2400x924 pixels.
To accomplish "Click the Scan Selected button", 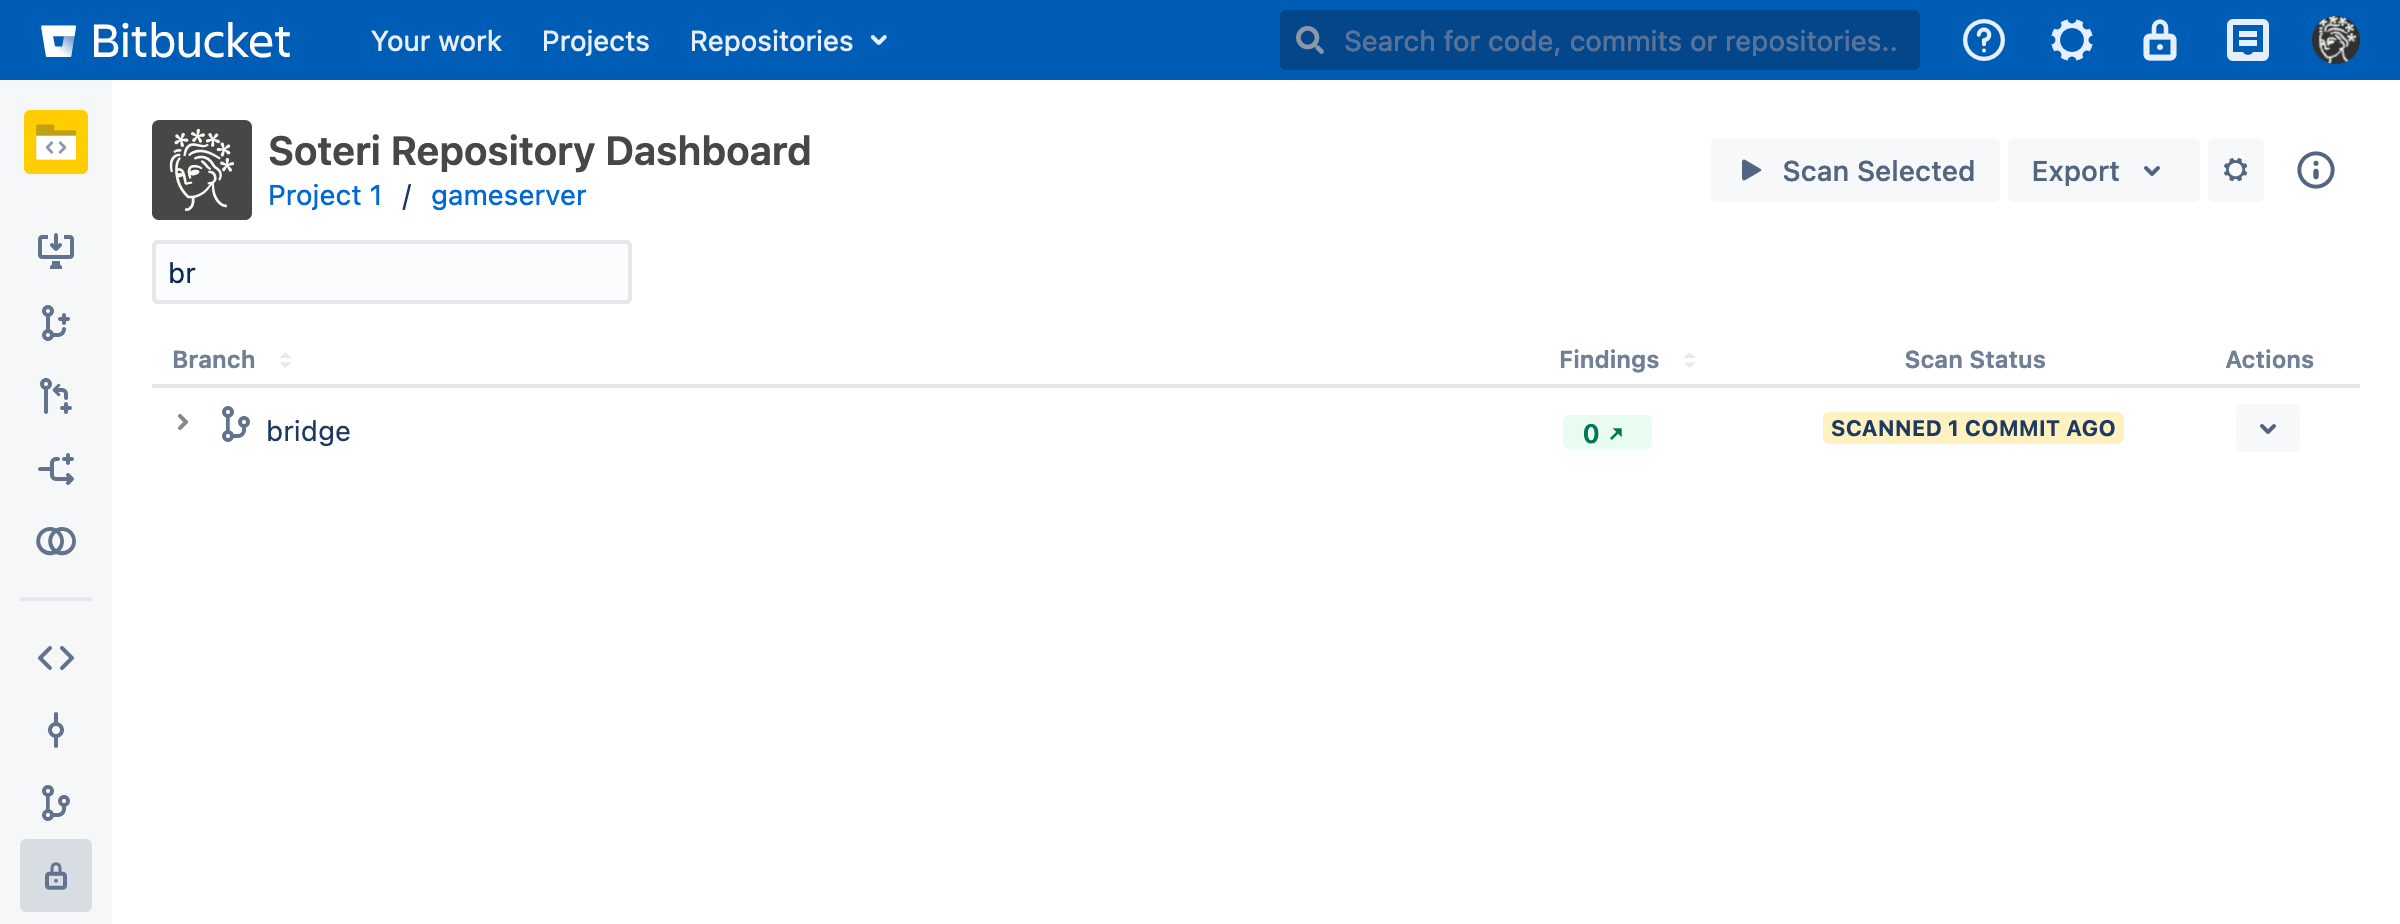I will point(1856,171).
